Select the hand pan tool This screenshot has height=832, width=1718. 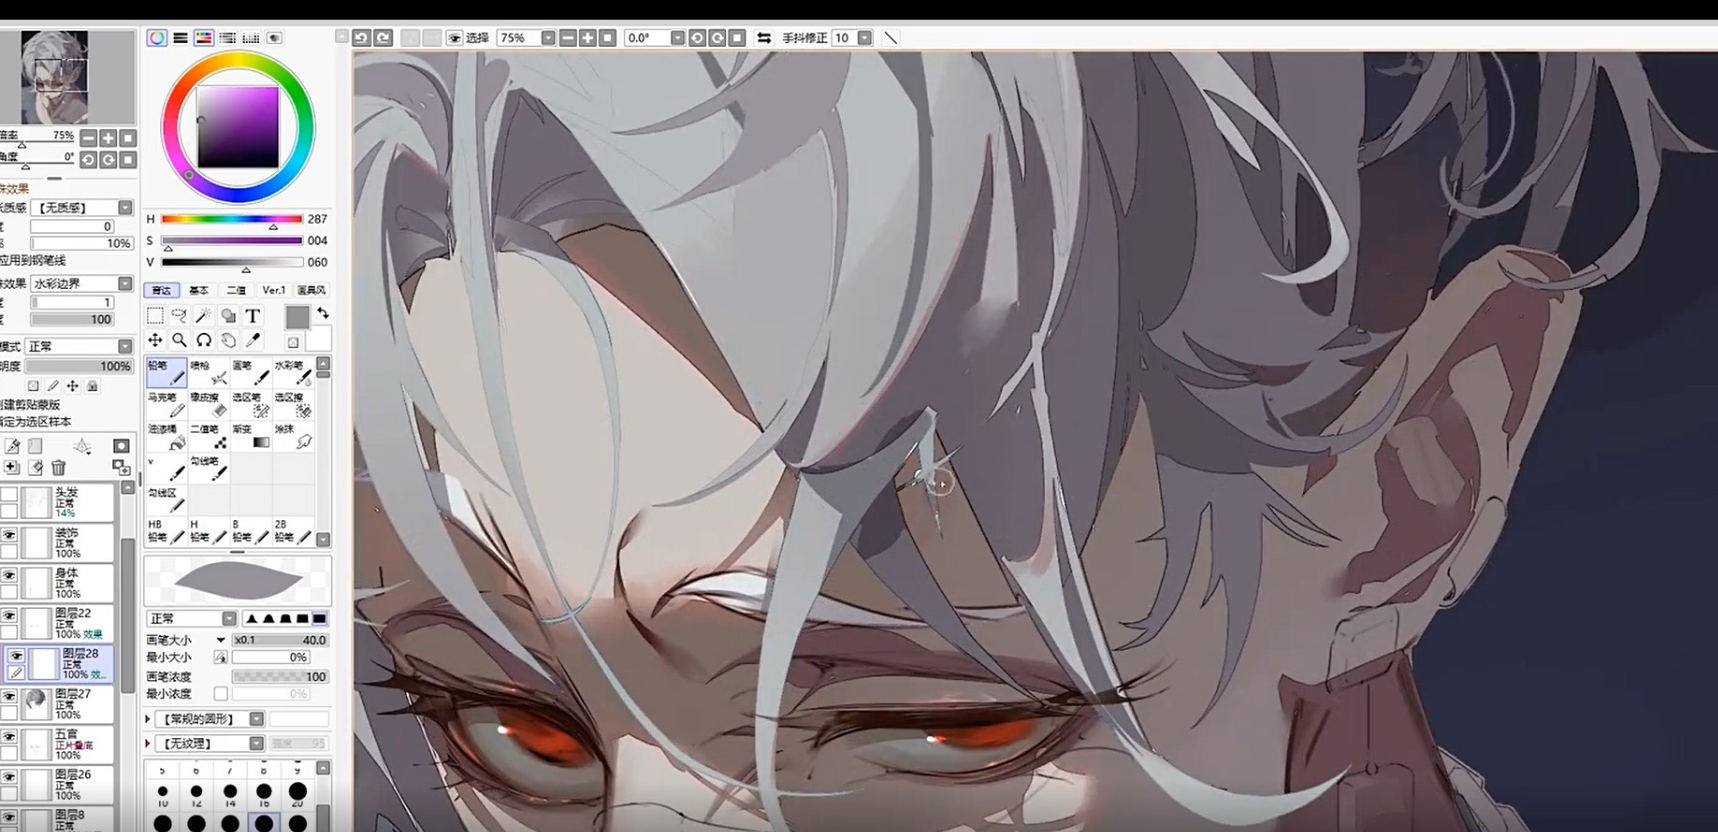tap(228, 340)
